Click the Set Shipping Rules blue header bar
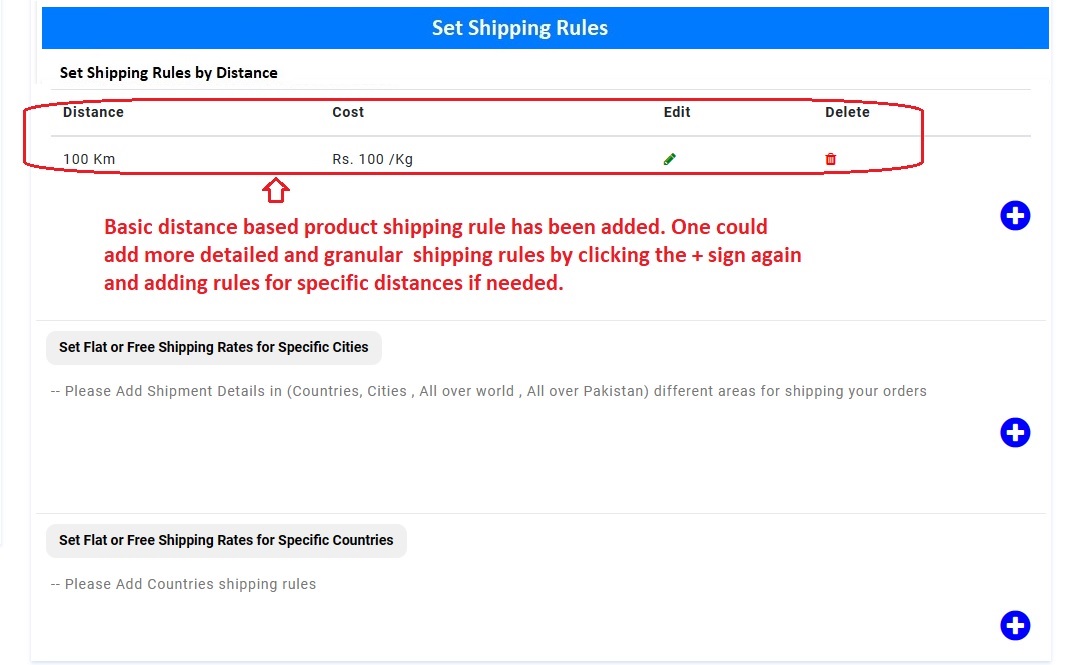This screenshot has height=665, width=1083. (x=545, y=28)
